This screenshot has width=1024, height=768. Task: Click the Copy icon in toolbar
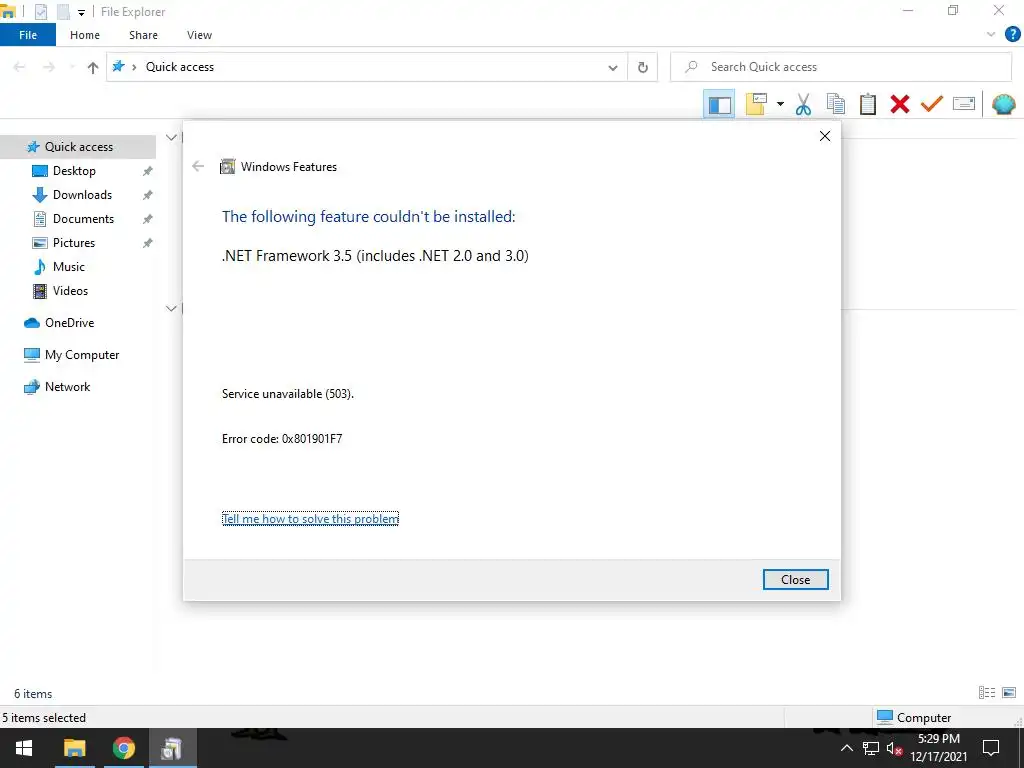click(836, 104)
